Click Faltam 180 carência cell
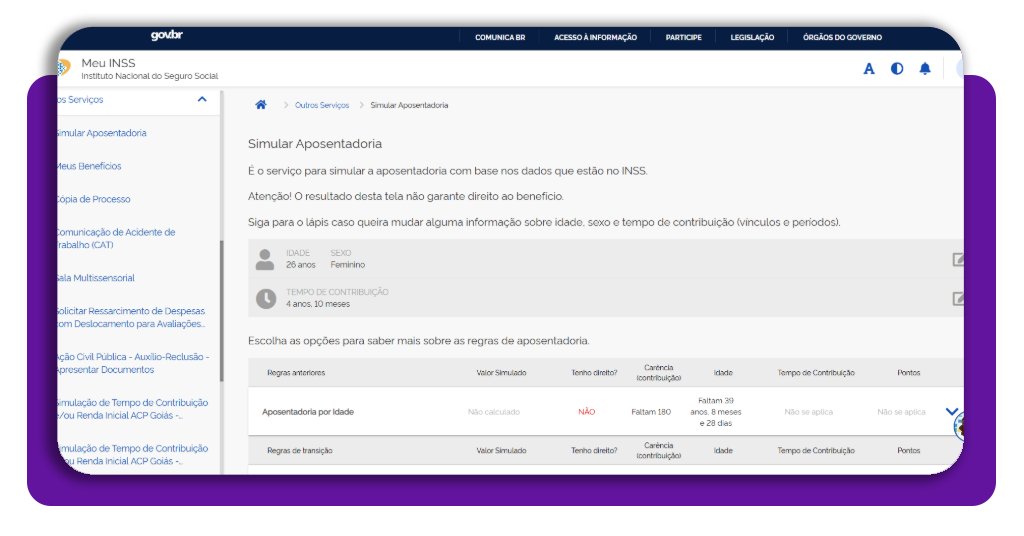This screenshot has width=1024, height=536. coord(651,412)
